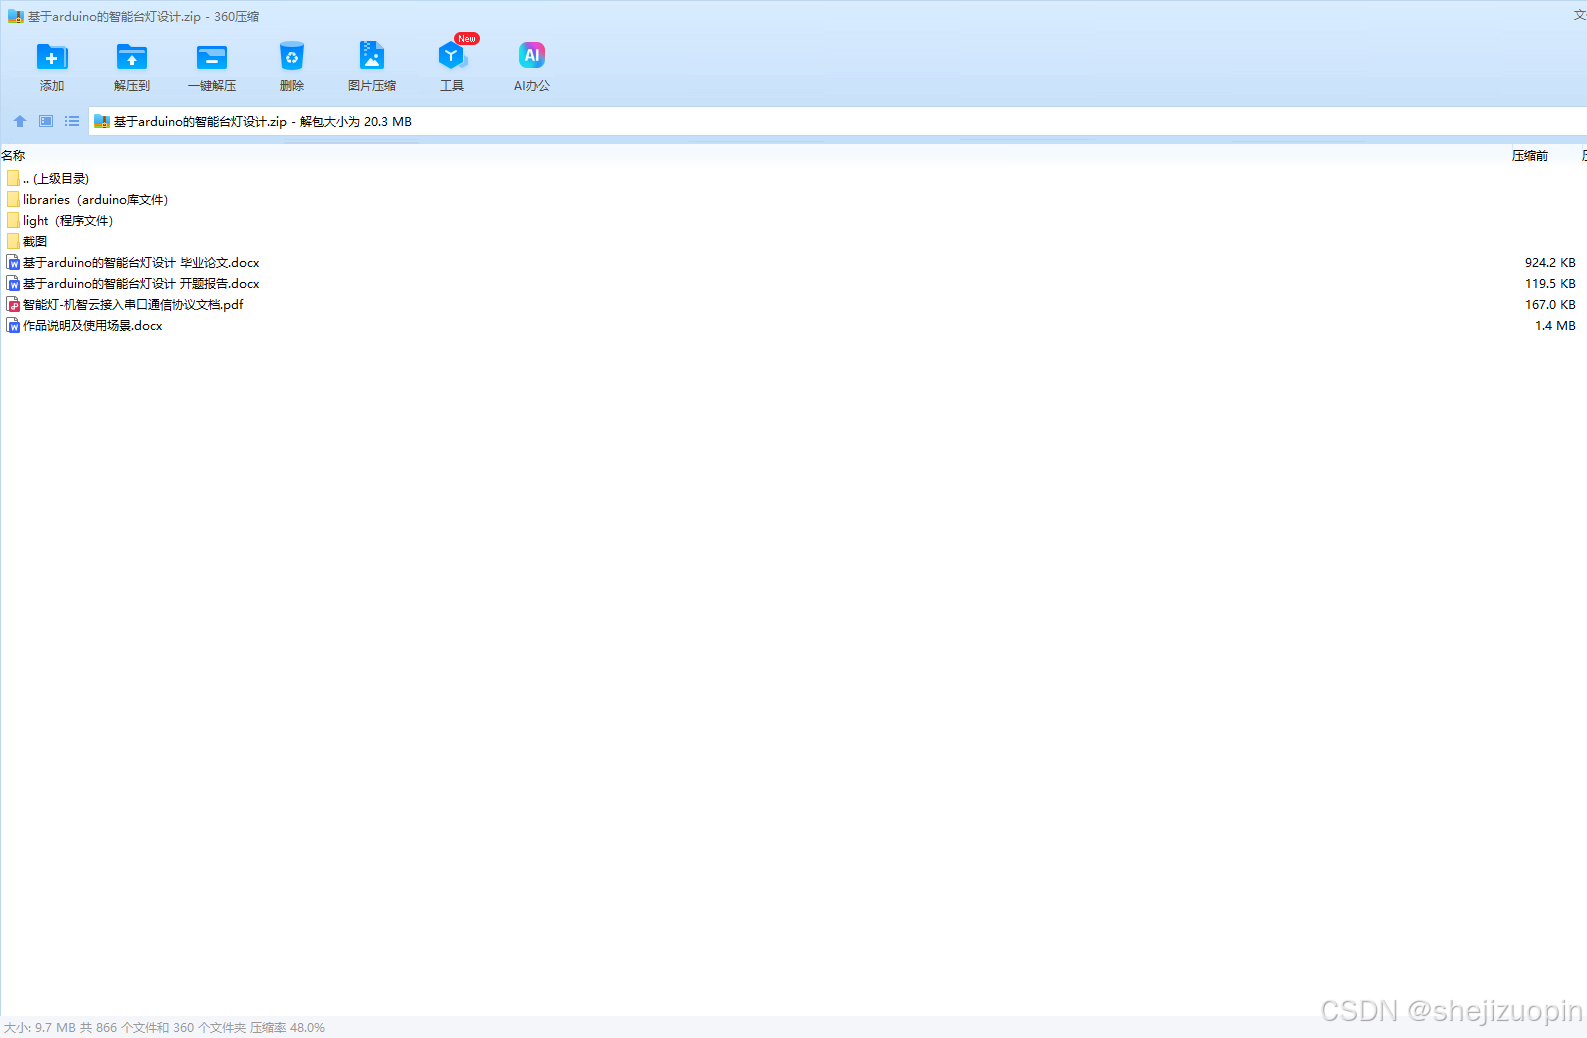Click the folder icon beside 截图

coord(13,241)
